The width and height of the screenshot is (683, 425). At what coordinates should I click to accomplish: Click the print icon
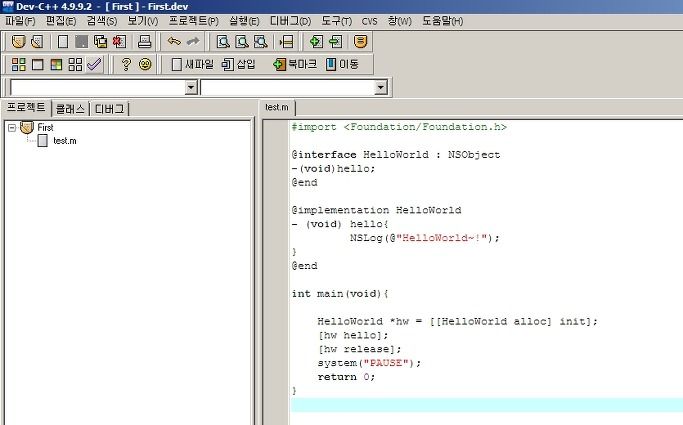point(144,41)
